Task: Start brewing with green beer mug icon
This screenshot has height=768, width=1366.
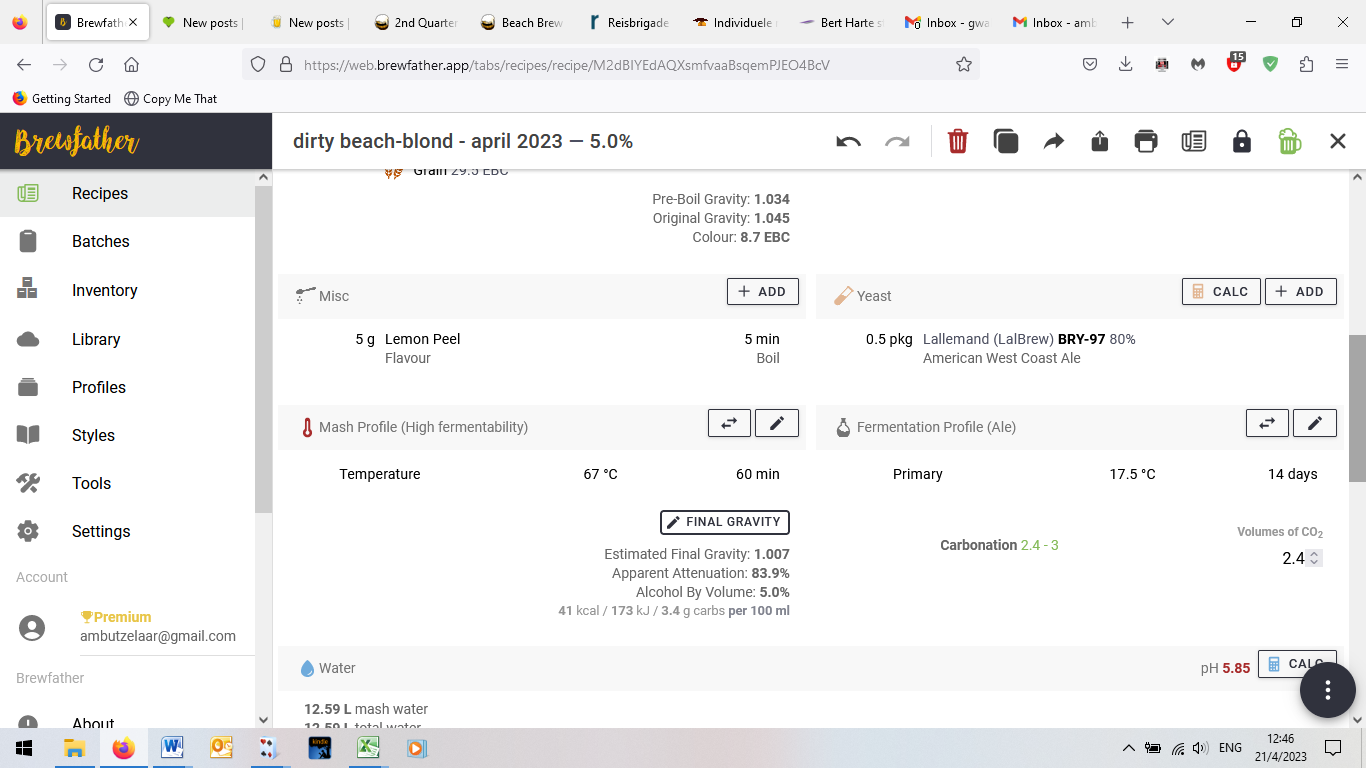Action: point(1290,142)
